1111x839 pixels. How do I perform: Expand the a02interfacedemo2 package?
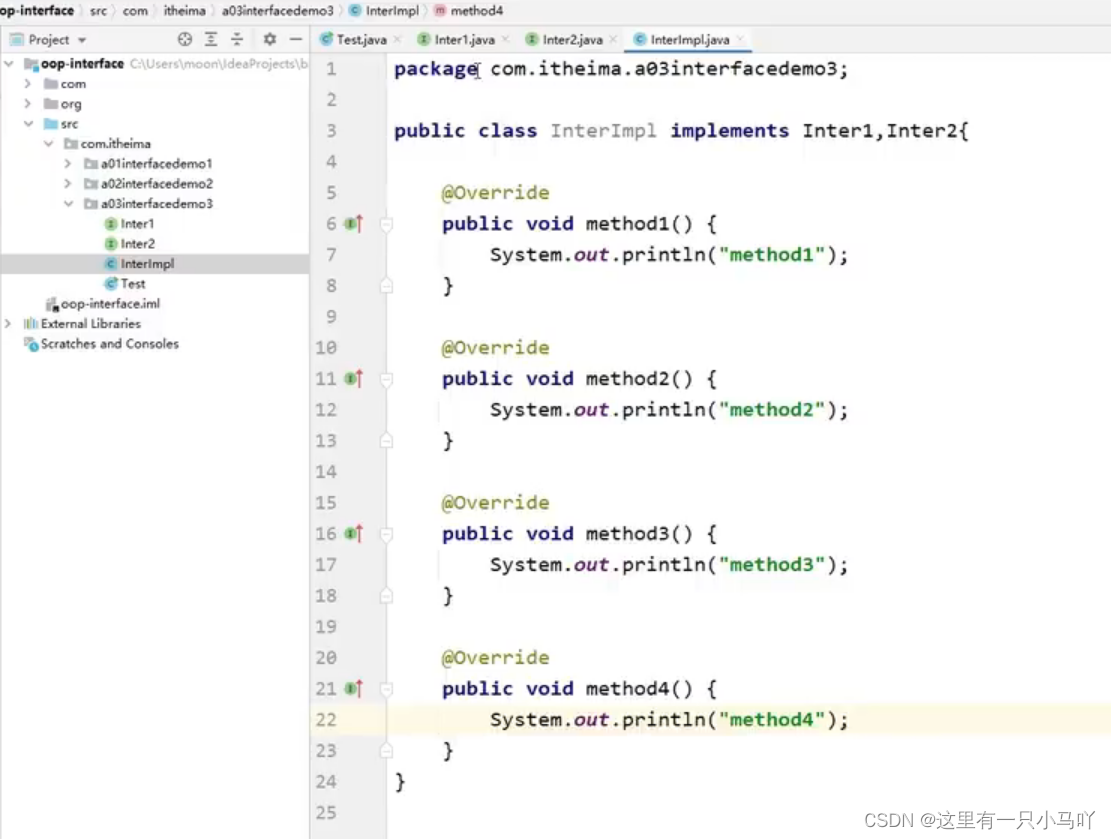[x=68, y=184]
